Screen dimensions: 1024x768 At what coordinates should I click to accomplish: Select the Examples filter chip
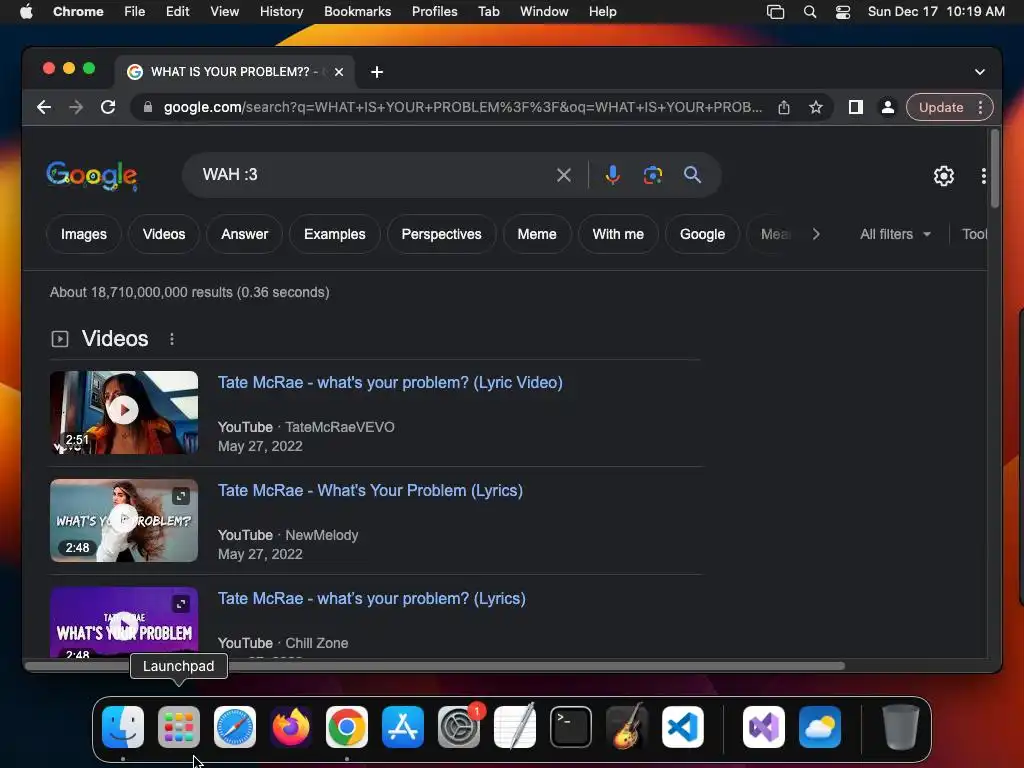click(334, 234)
